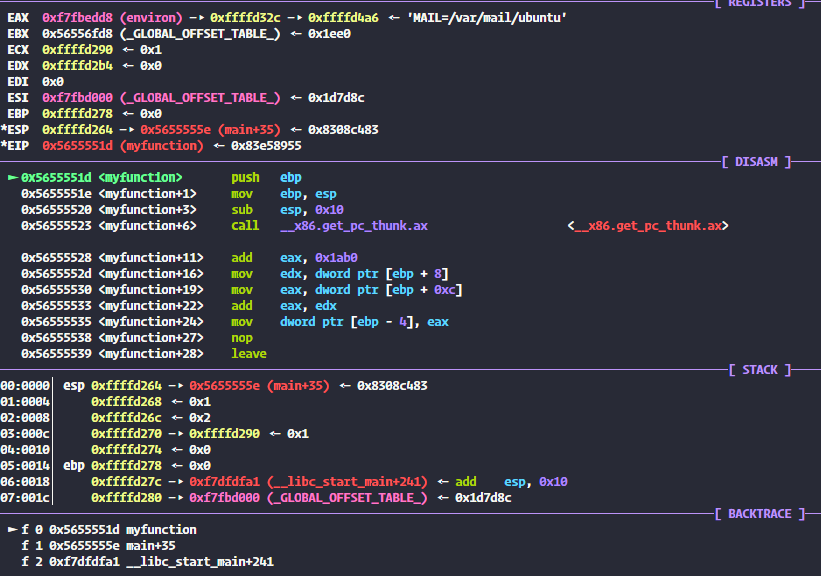
Task: Click the ebp marker in stack row 05:0014
Action: (74, 466)
